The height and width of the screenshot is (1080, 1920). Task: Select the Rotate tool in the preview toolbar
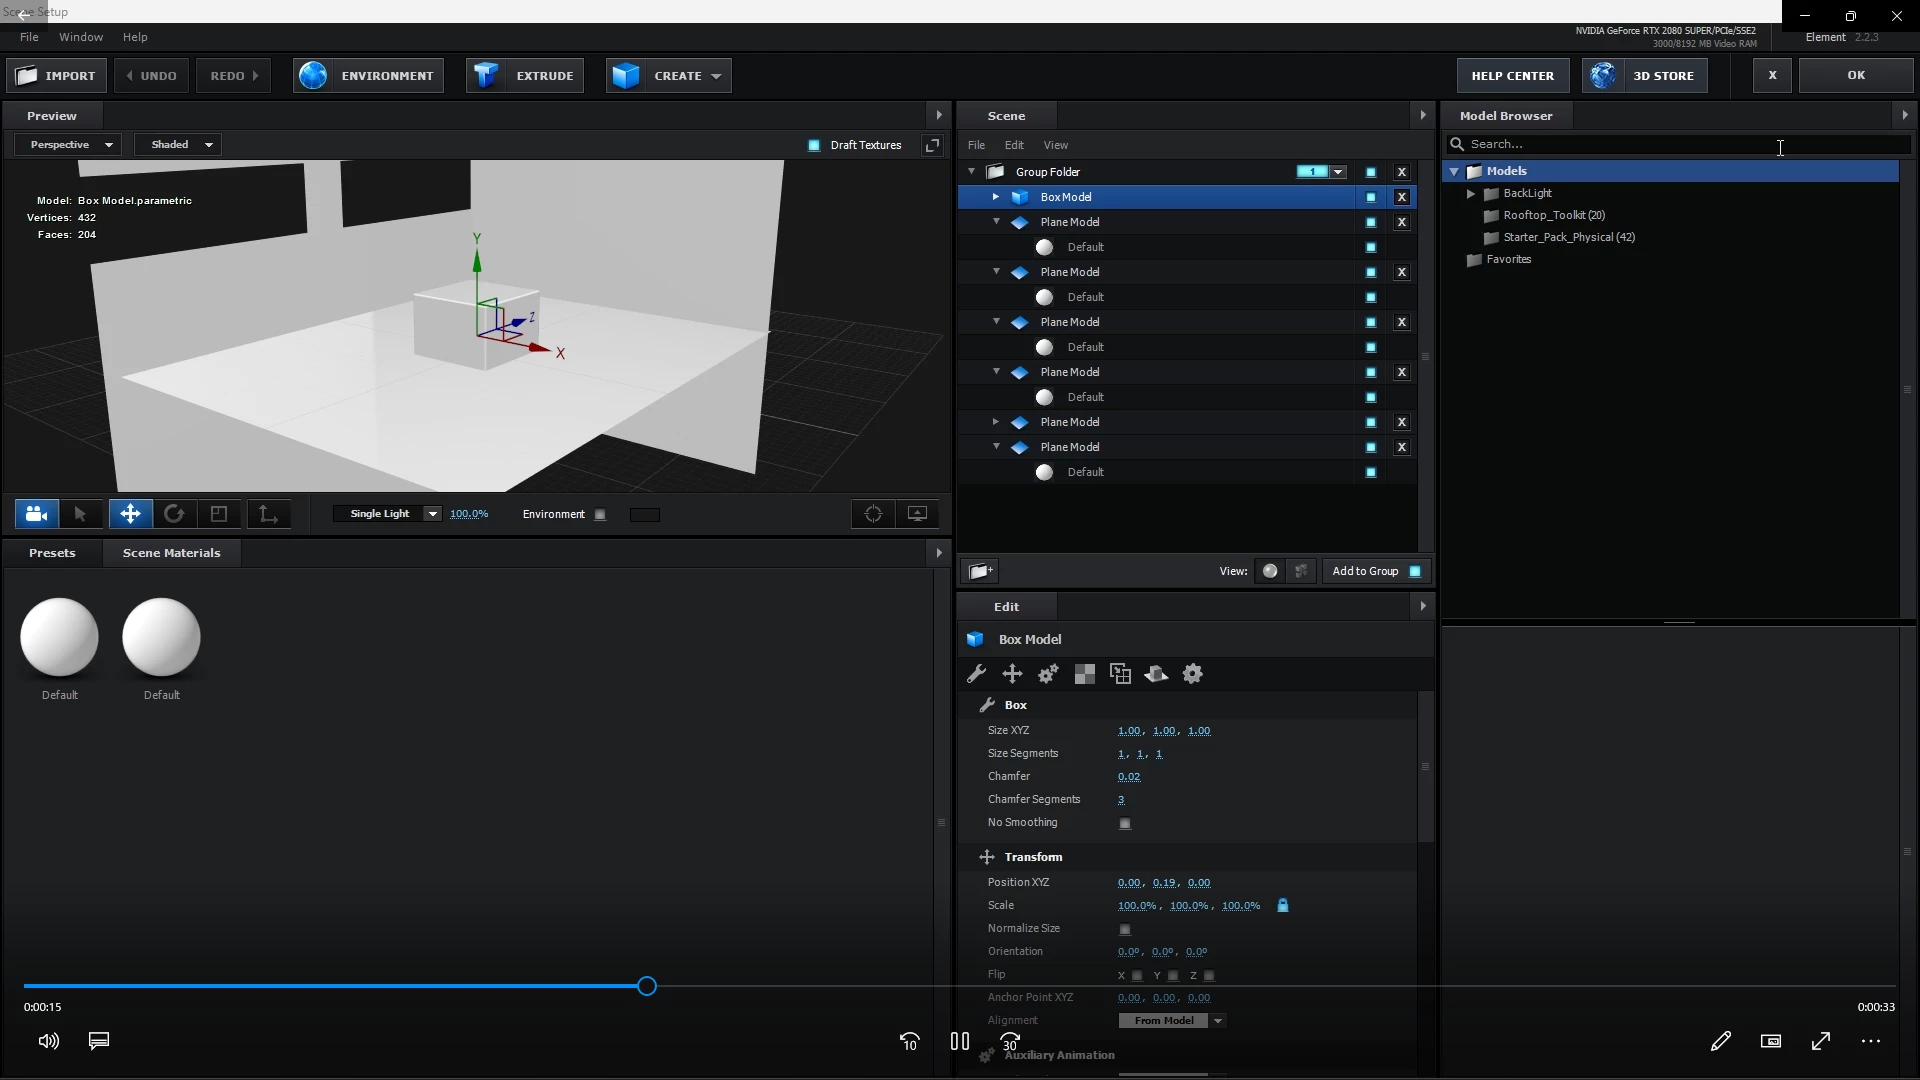[174, 514]
